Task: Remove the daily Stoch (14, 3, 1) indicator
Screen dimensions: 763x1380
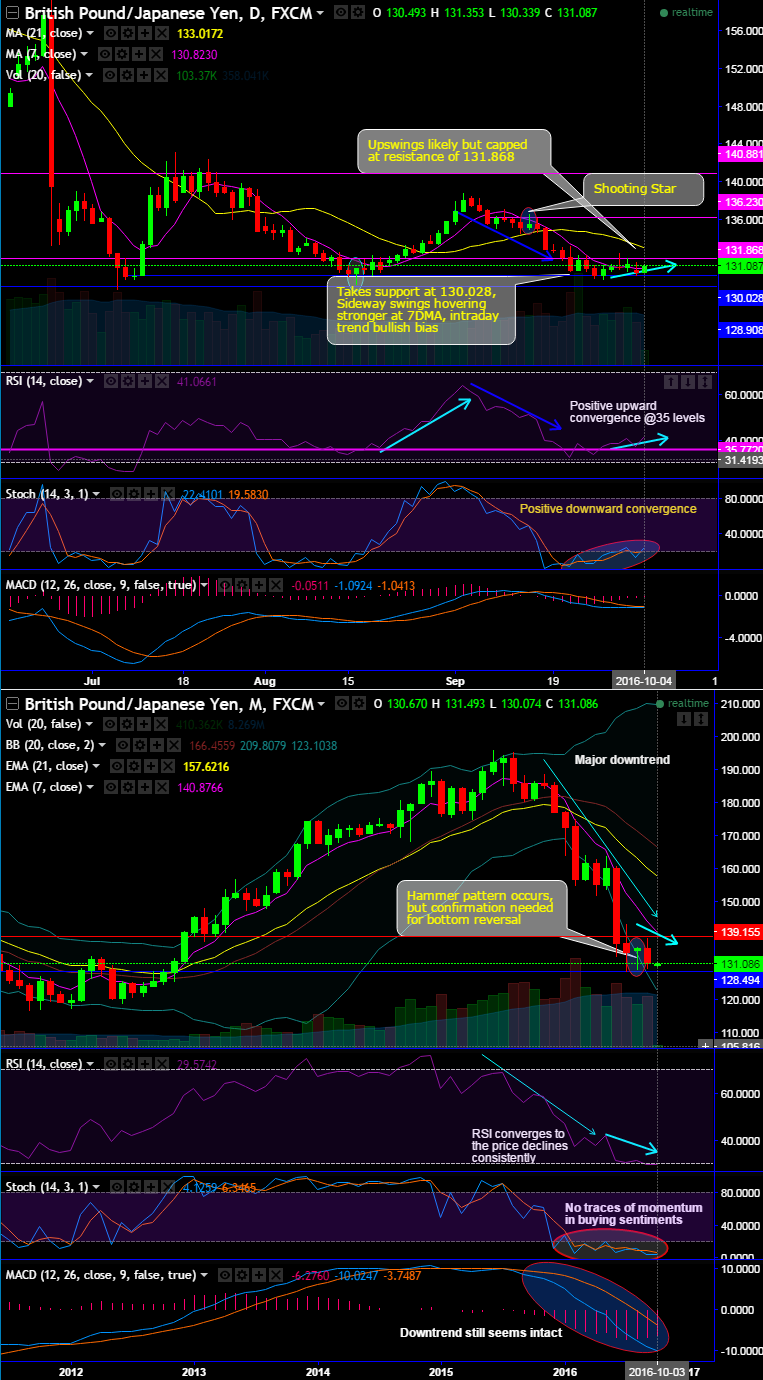Action: point(168,494)
